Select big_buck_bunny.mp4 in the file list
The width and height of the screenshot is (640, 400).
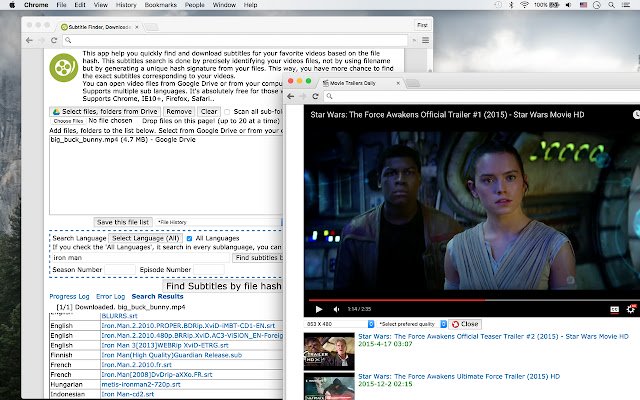(123, 140)
